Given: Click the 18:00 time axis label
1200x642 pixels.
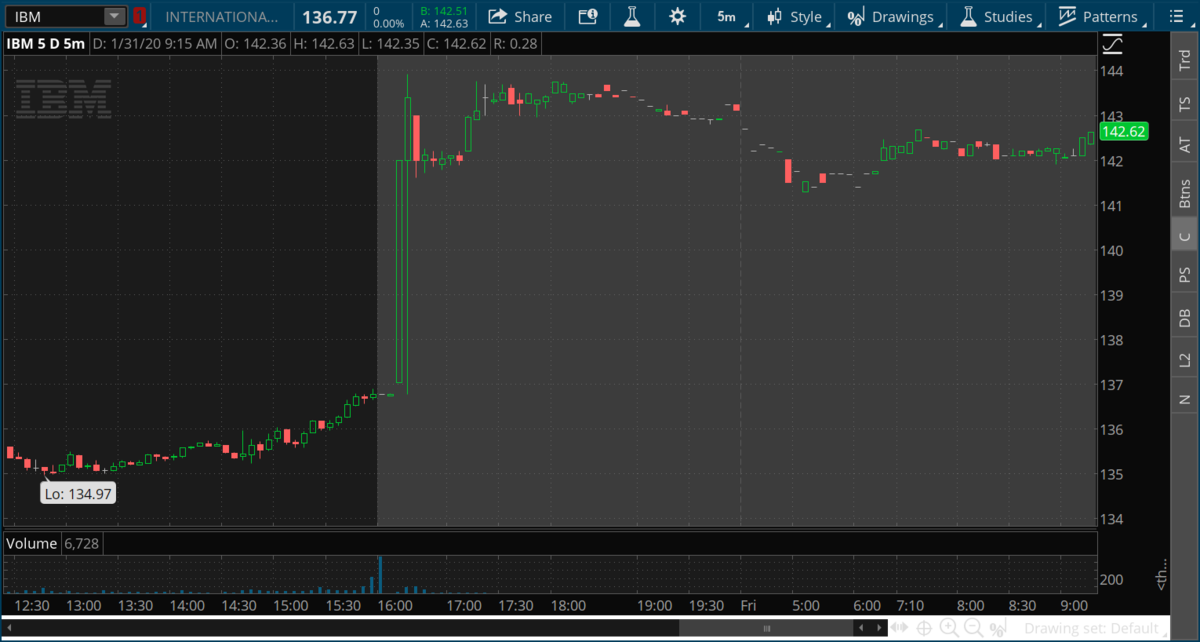Looking at the screenshot, I should coord(568,606).
